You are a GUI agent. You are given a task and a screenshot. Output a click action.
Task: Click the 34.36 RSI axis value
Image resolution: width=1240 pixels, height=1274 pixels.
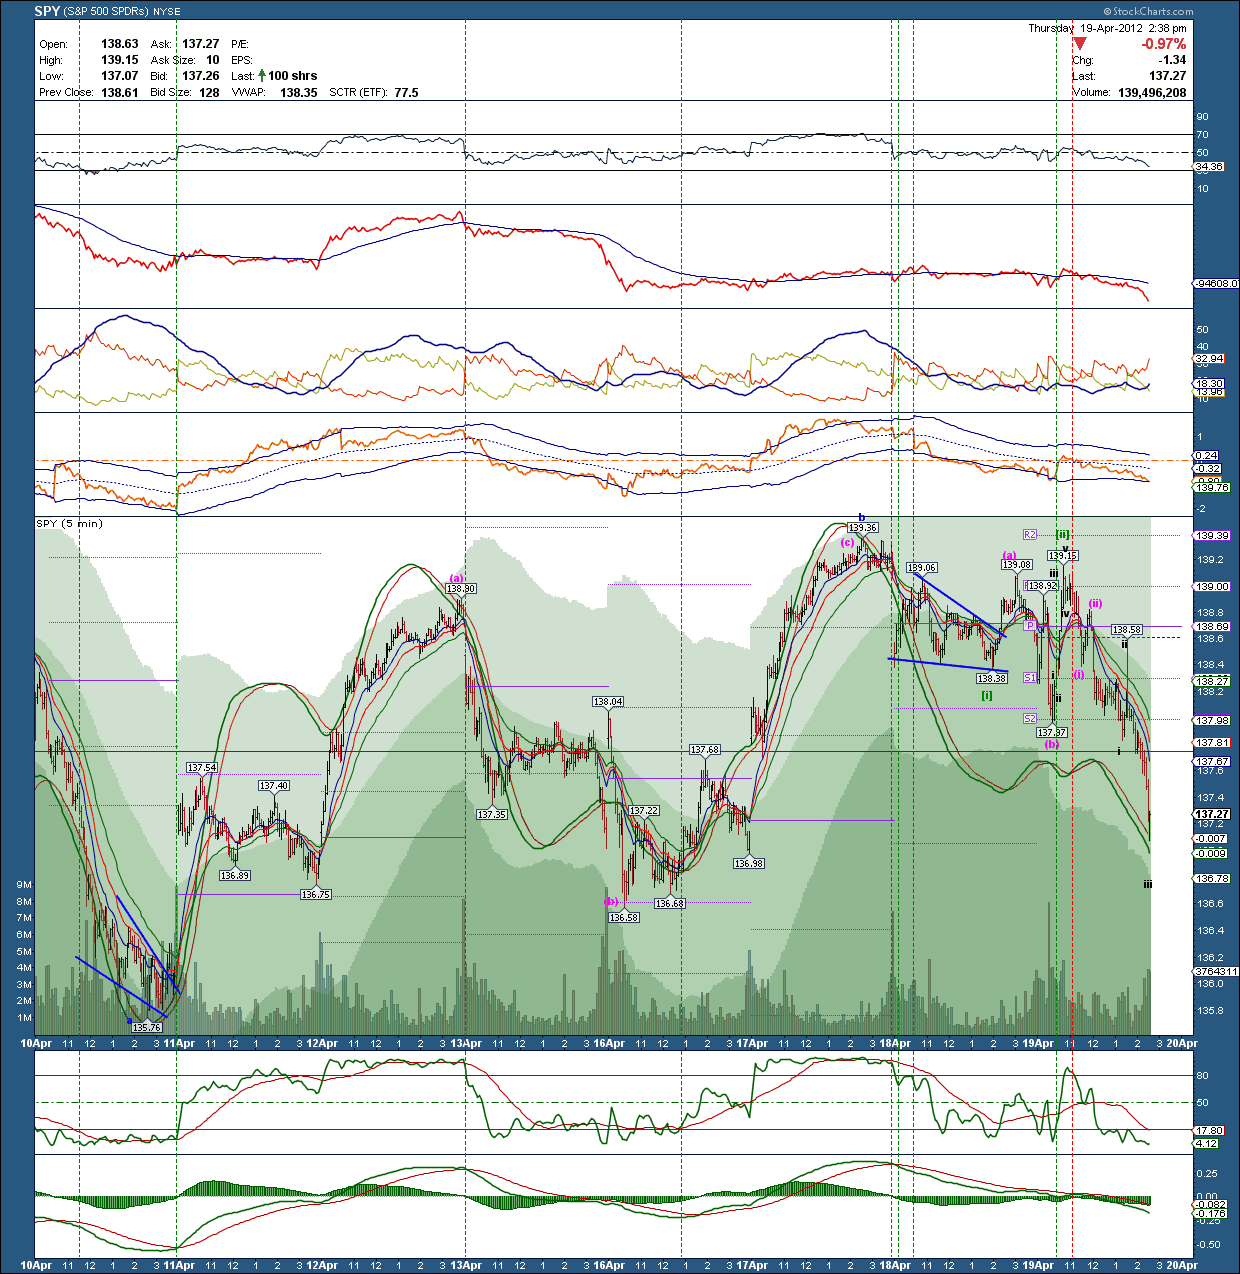pyautogui.click(x=1209, y=167)
